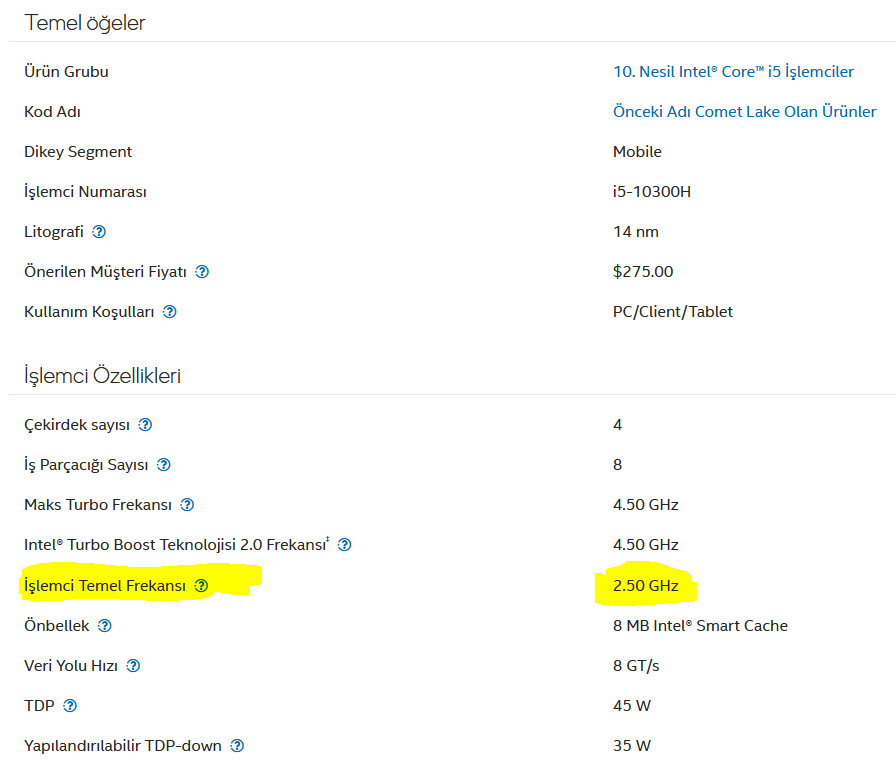896x781 pixels.
Task: Follow the Önceki Adı Comet Lake Olan Ürünler link
Action: [744, 112]
